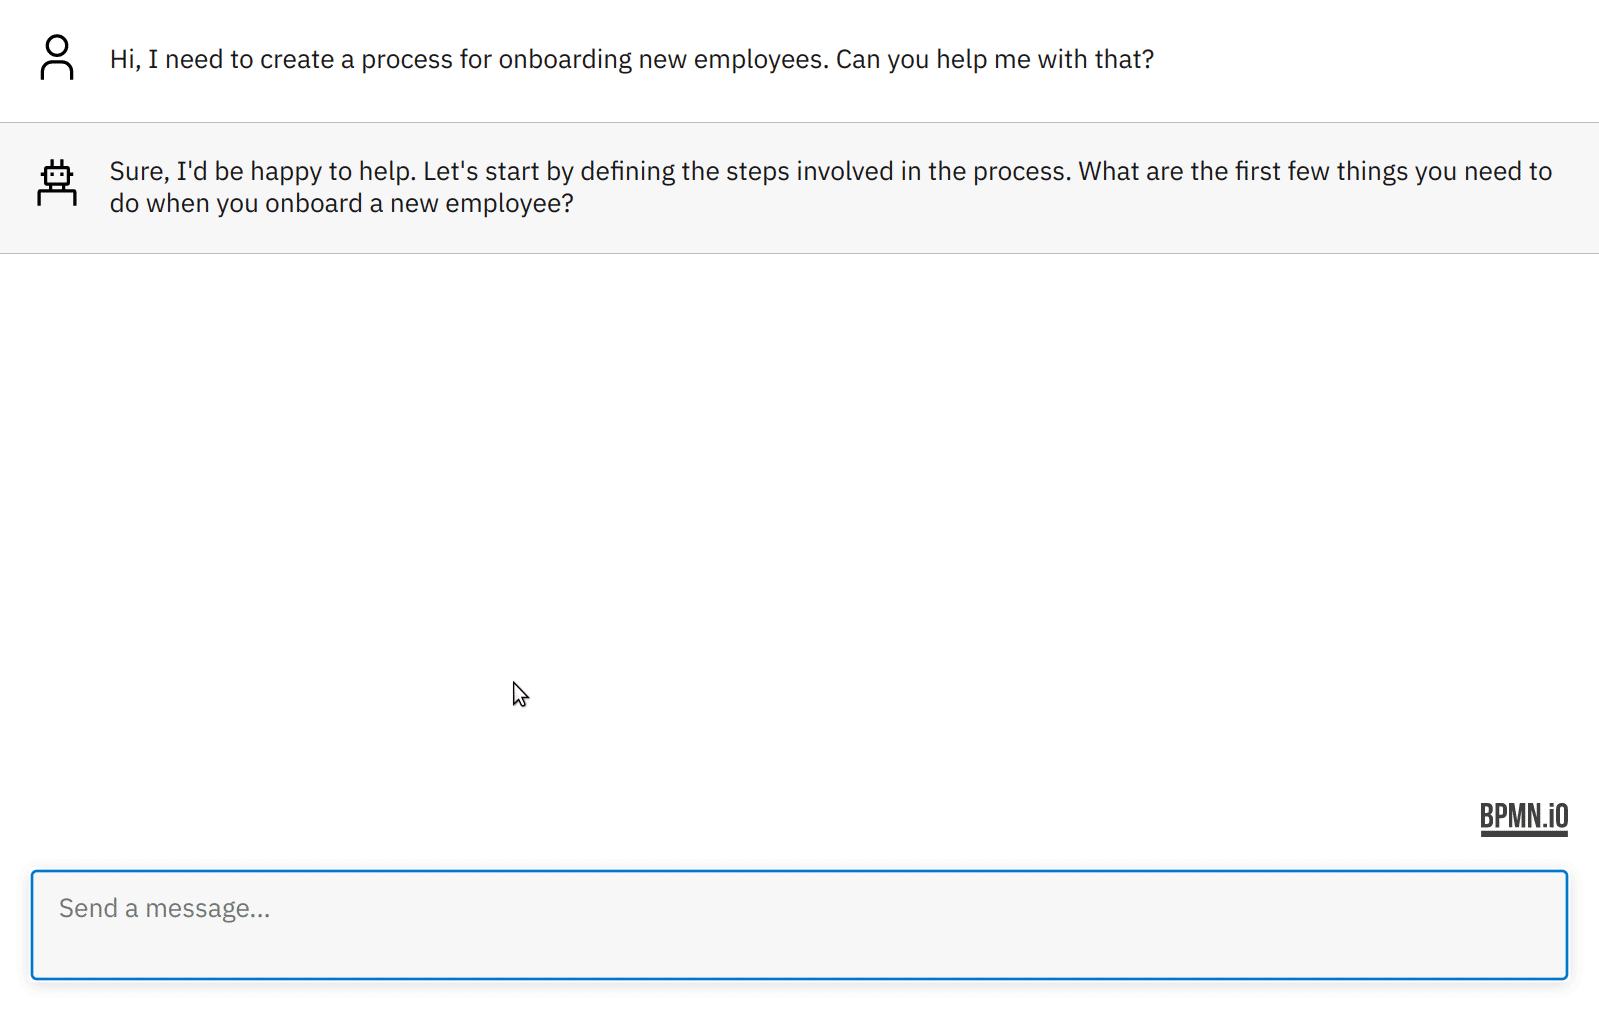Focus the 'Send a message...' input field
The width and height of the screenshot is (1599, 1010).
point(799,924)
